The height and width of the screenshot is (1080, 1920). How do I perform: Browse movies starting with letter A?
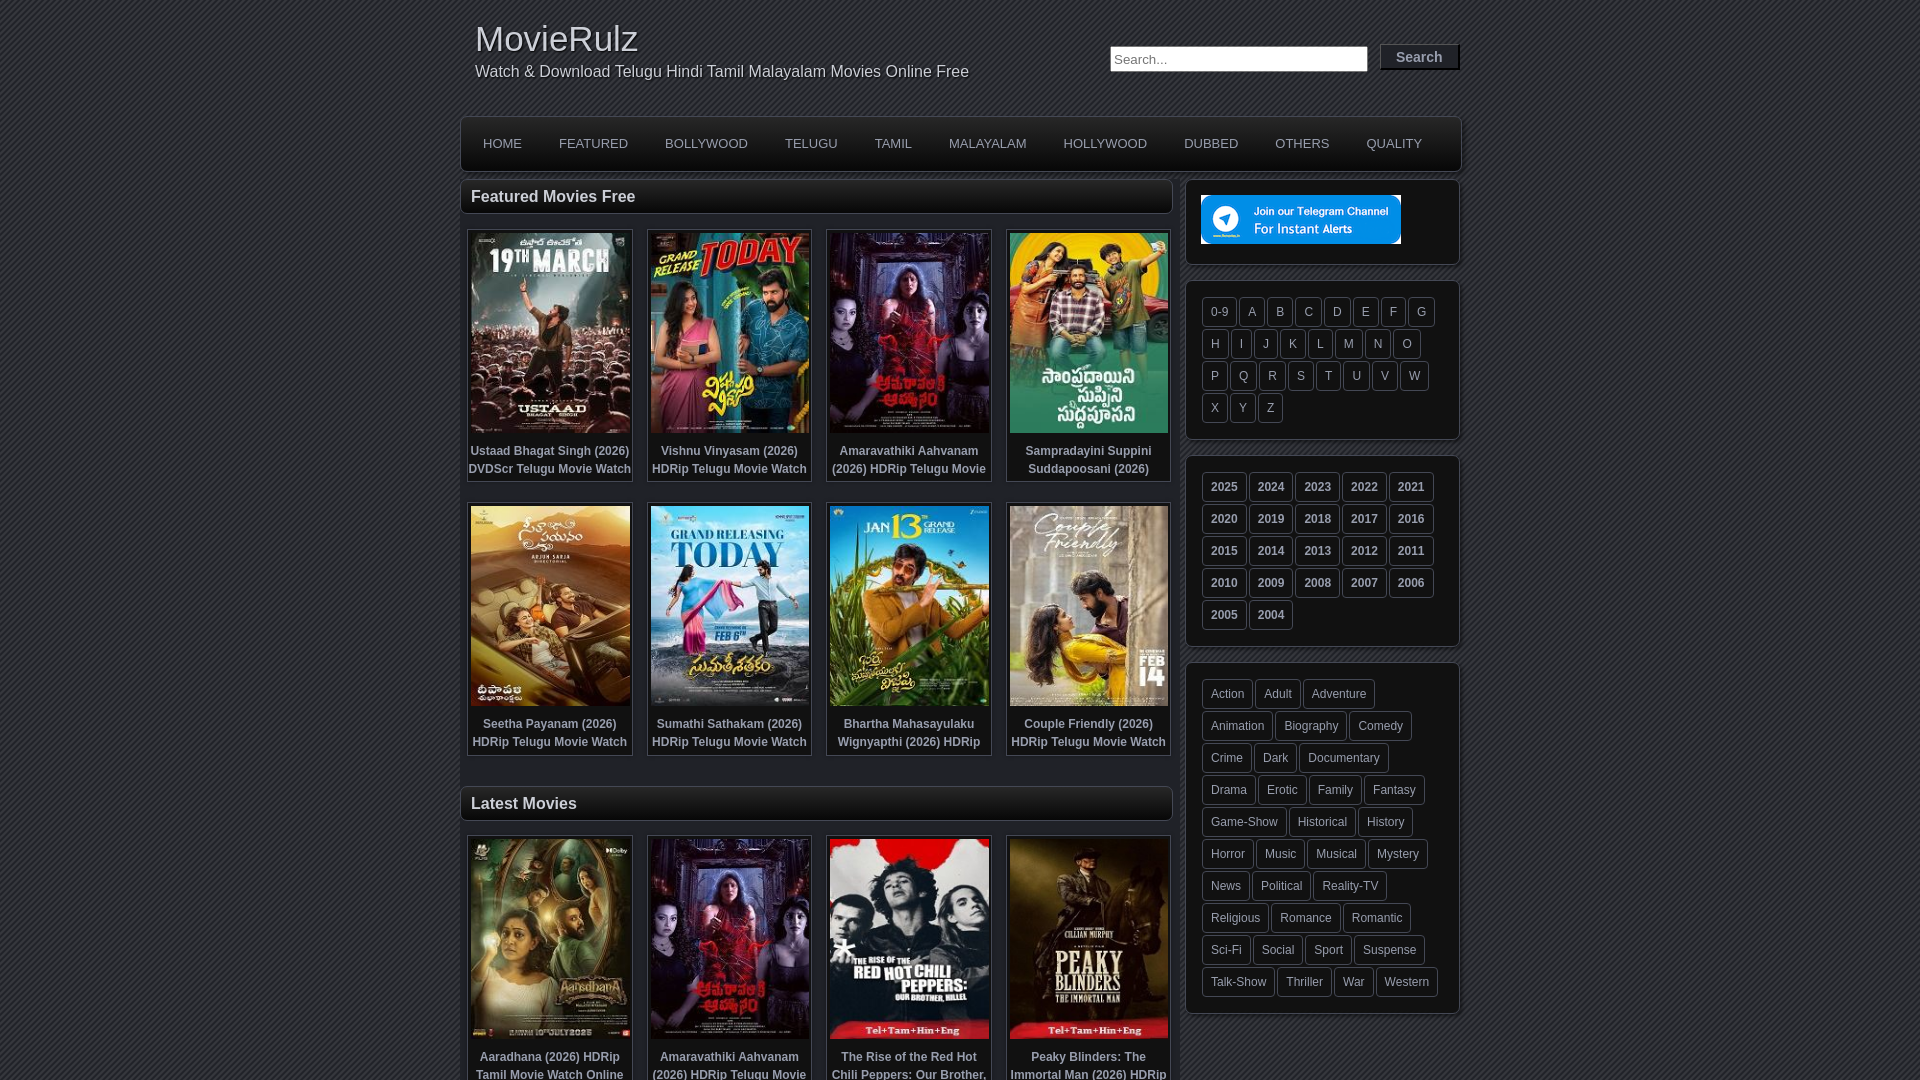[1251, 312]
